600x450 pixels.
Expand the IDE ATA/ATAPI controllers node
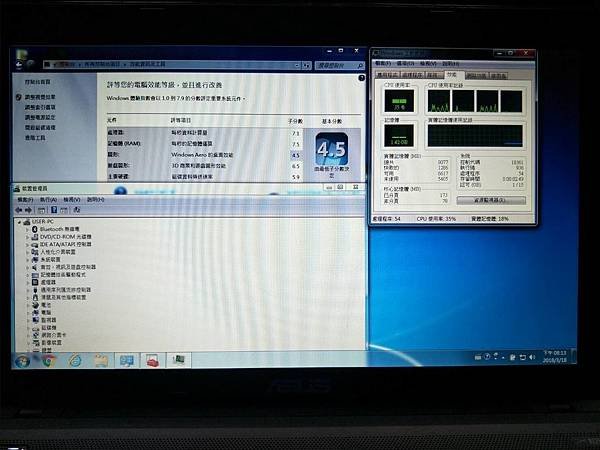[28, 245]
